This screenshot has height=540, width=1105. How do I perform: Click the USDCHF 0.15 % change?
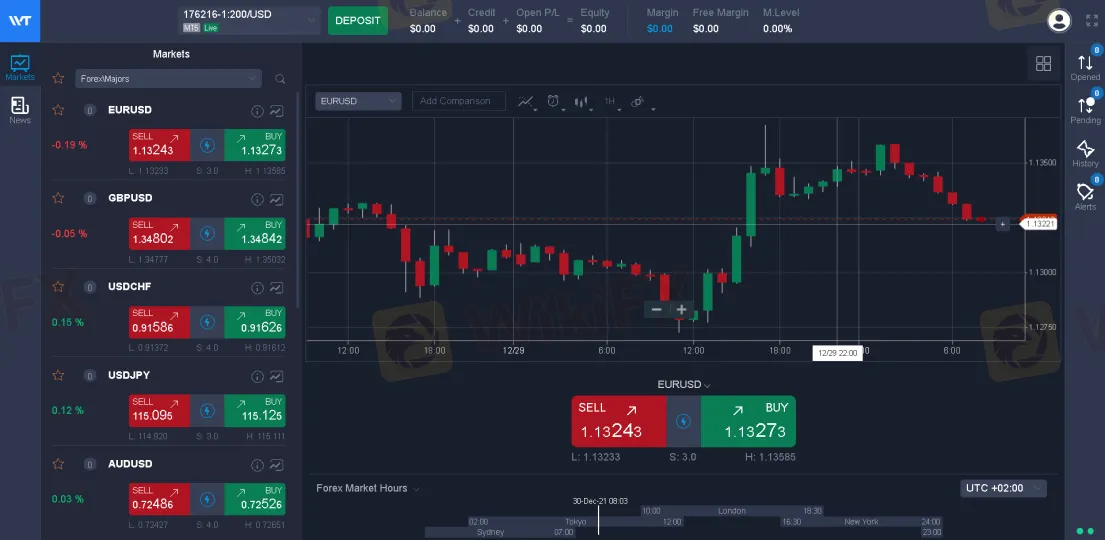pos(68,322)
